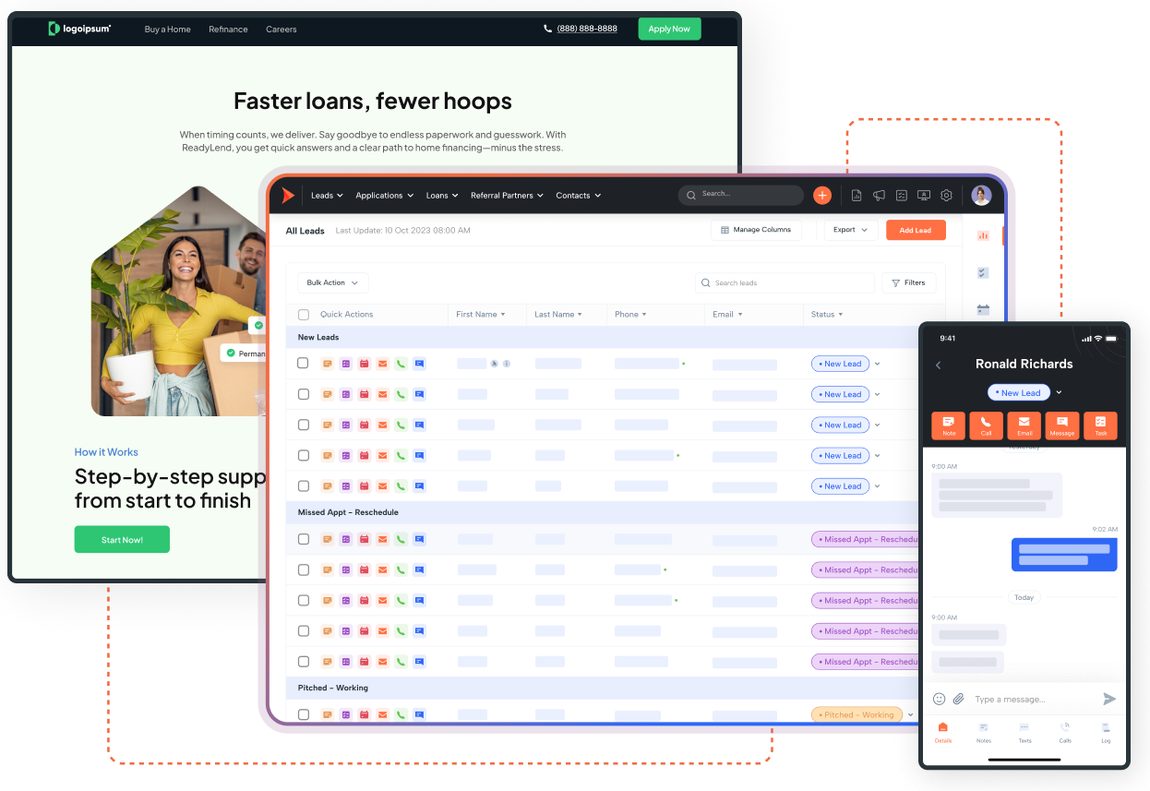The height and width of the screenshot is (791, 1150).
Task: Check first row under Missed Appt – Reschedule
Action: point(303,539)
